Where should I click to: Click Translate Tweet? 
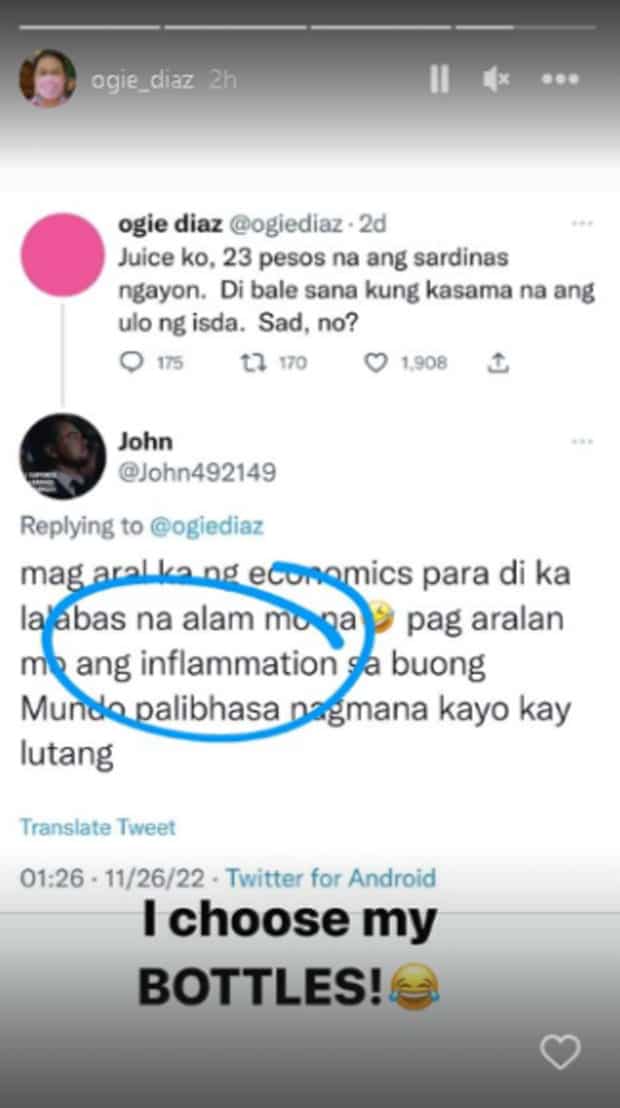pyautogui.click(x=98, y=827)
